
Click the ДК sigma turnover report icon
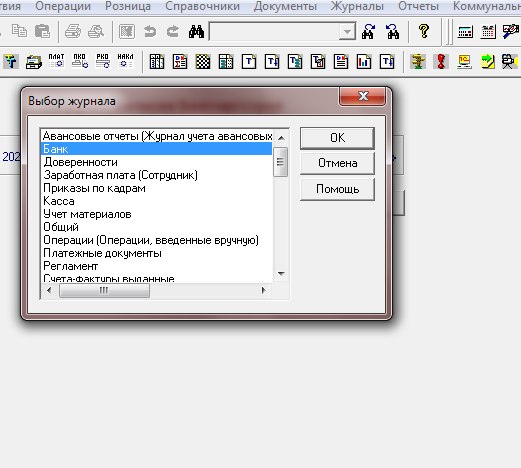tap(180, 62)
